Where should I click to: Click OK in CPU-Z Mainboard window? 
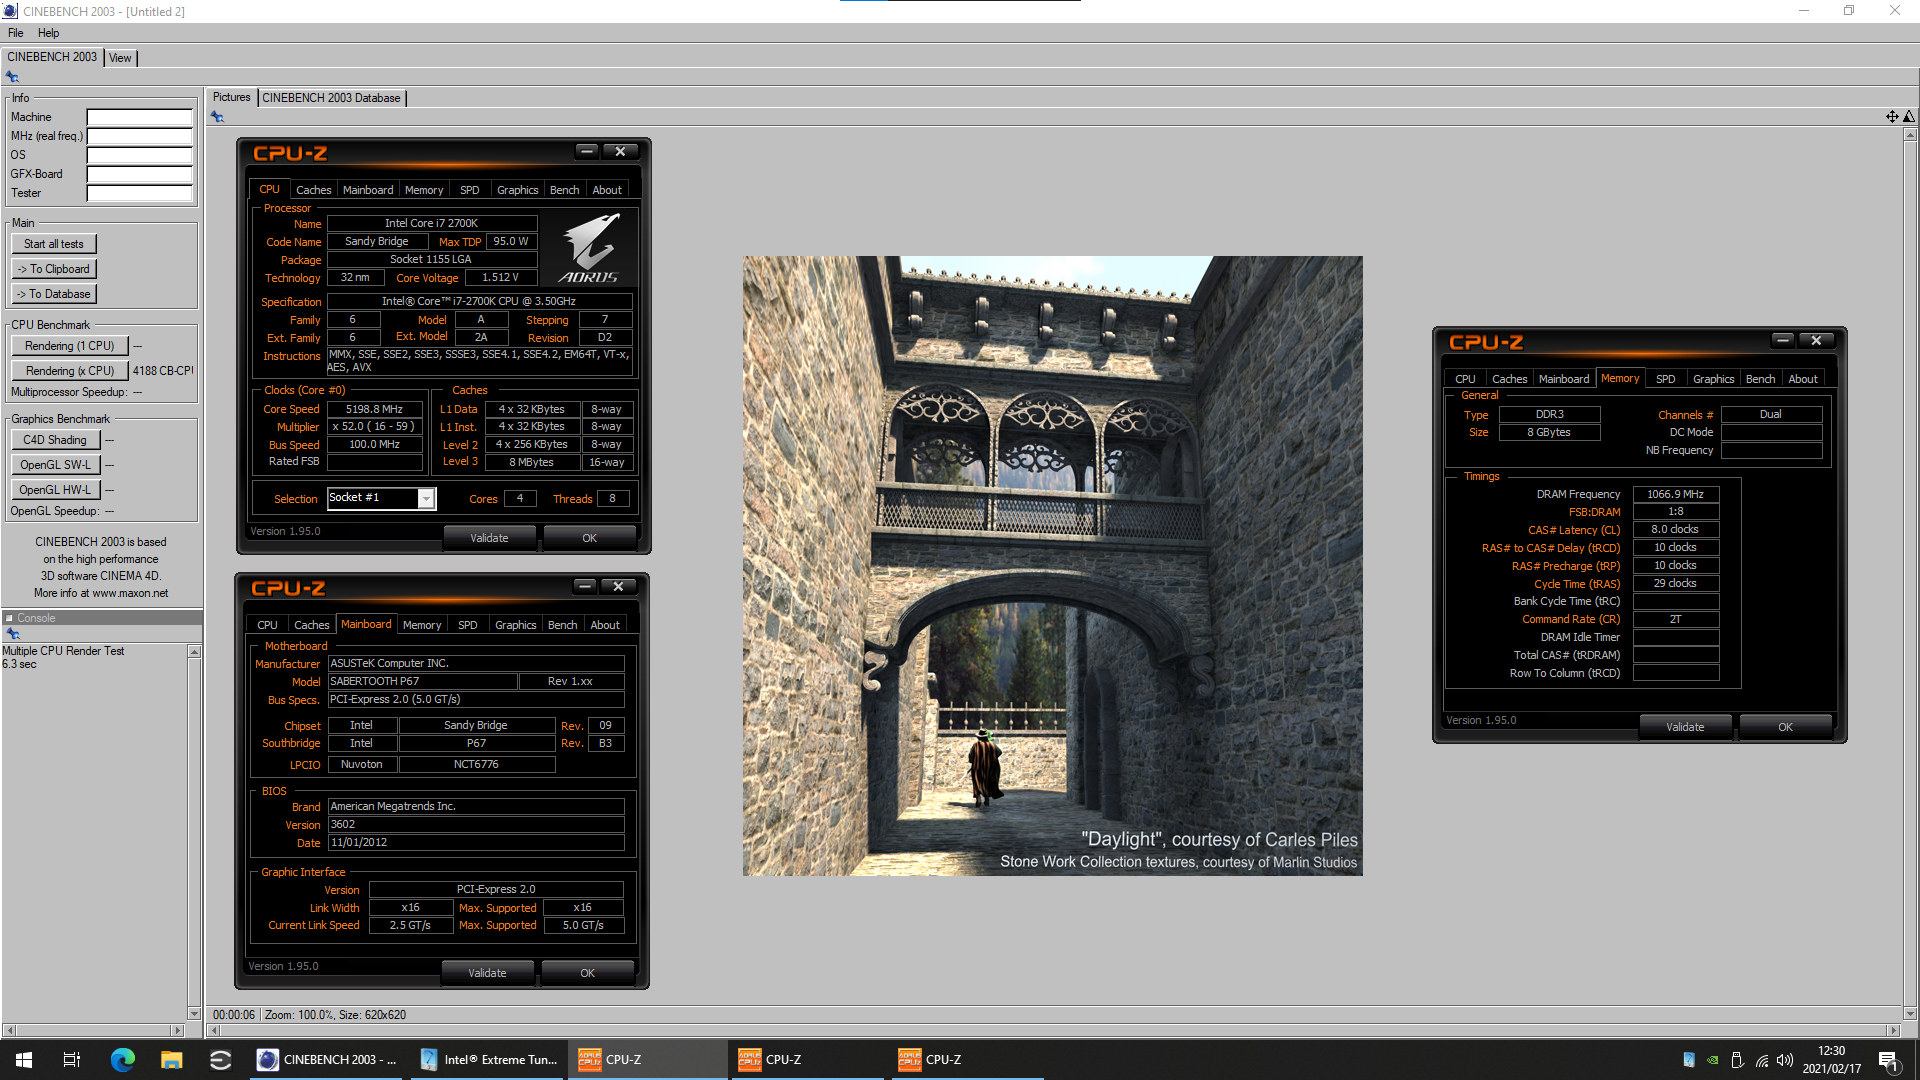click(x=587, y=973)
